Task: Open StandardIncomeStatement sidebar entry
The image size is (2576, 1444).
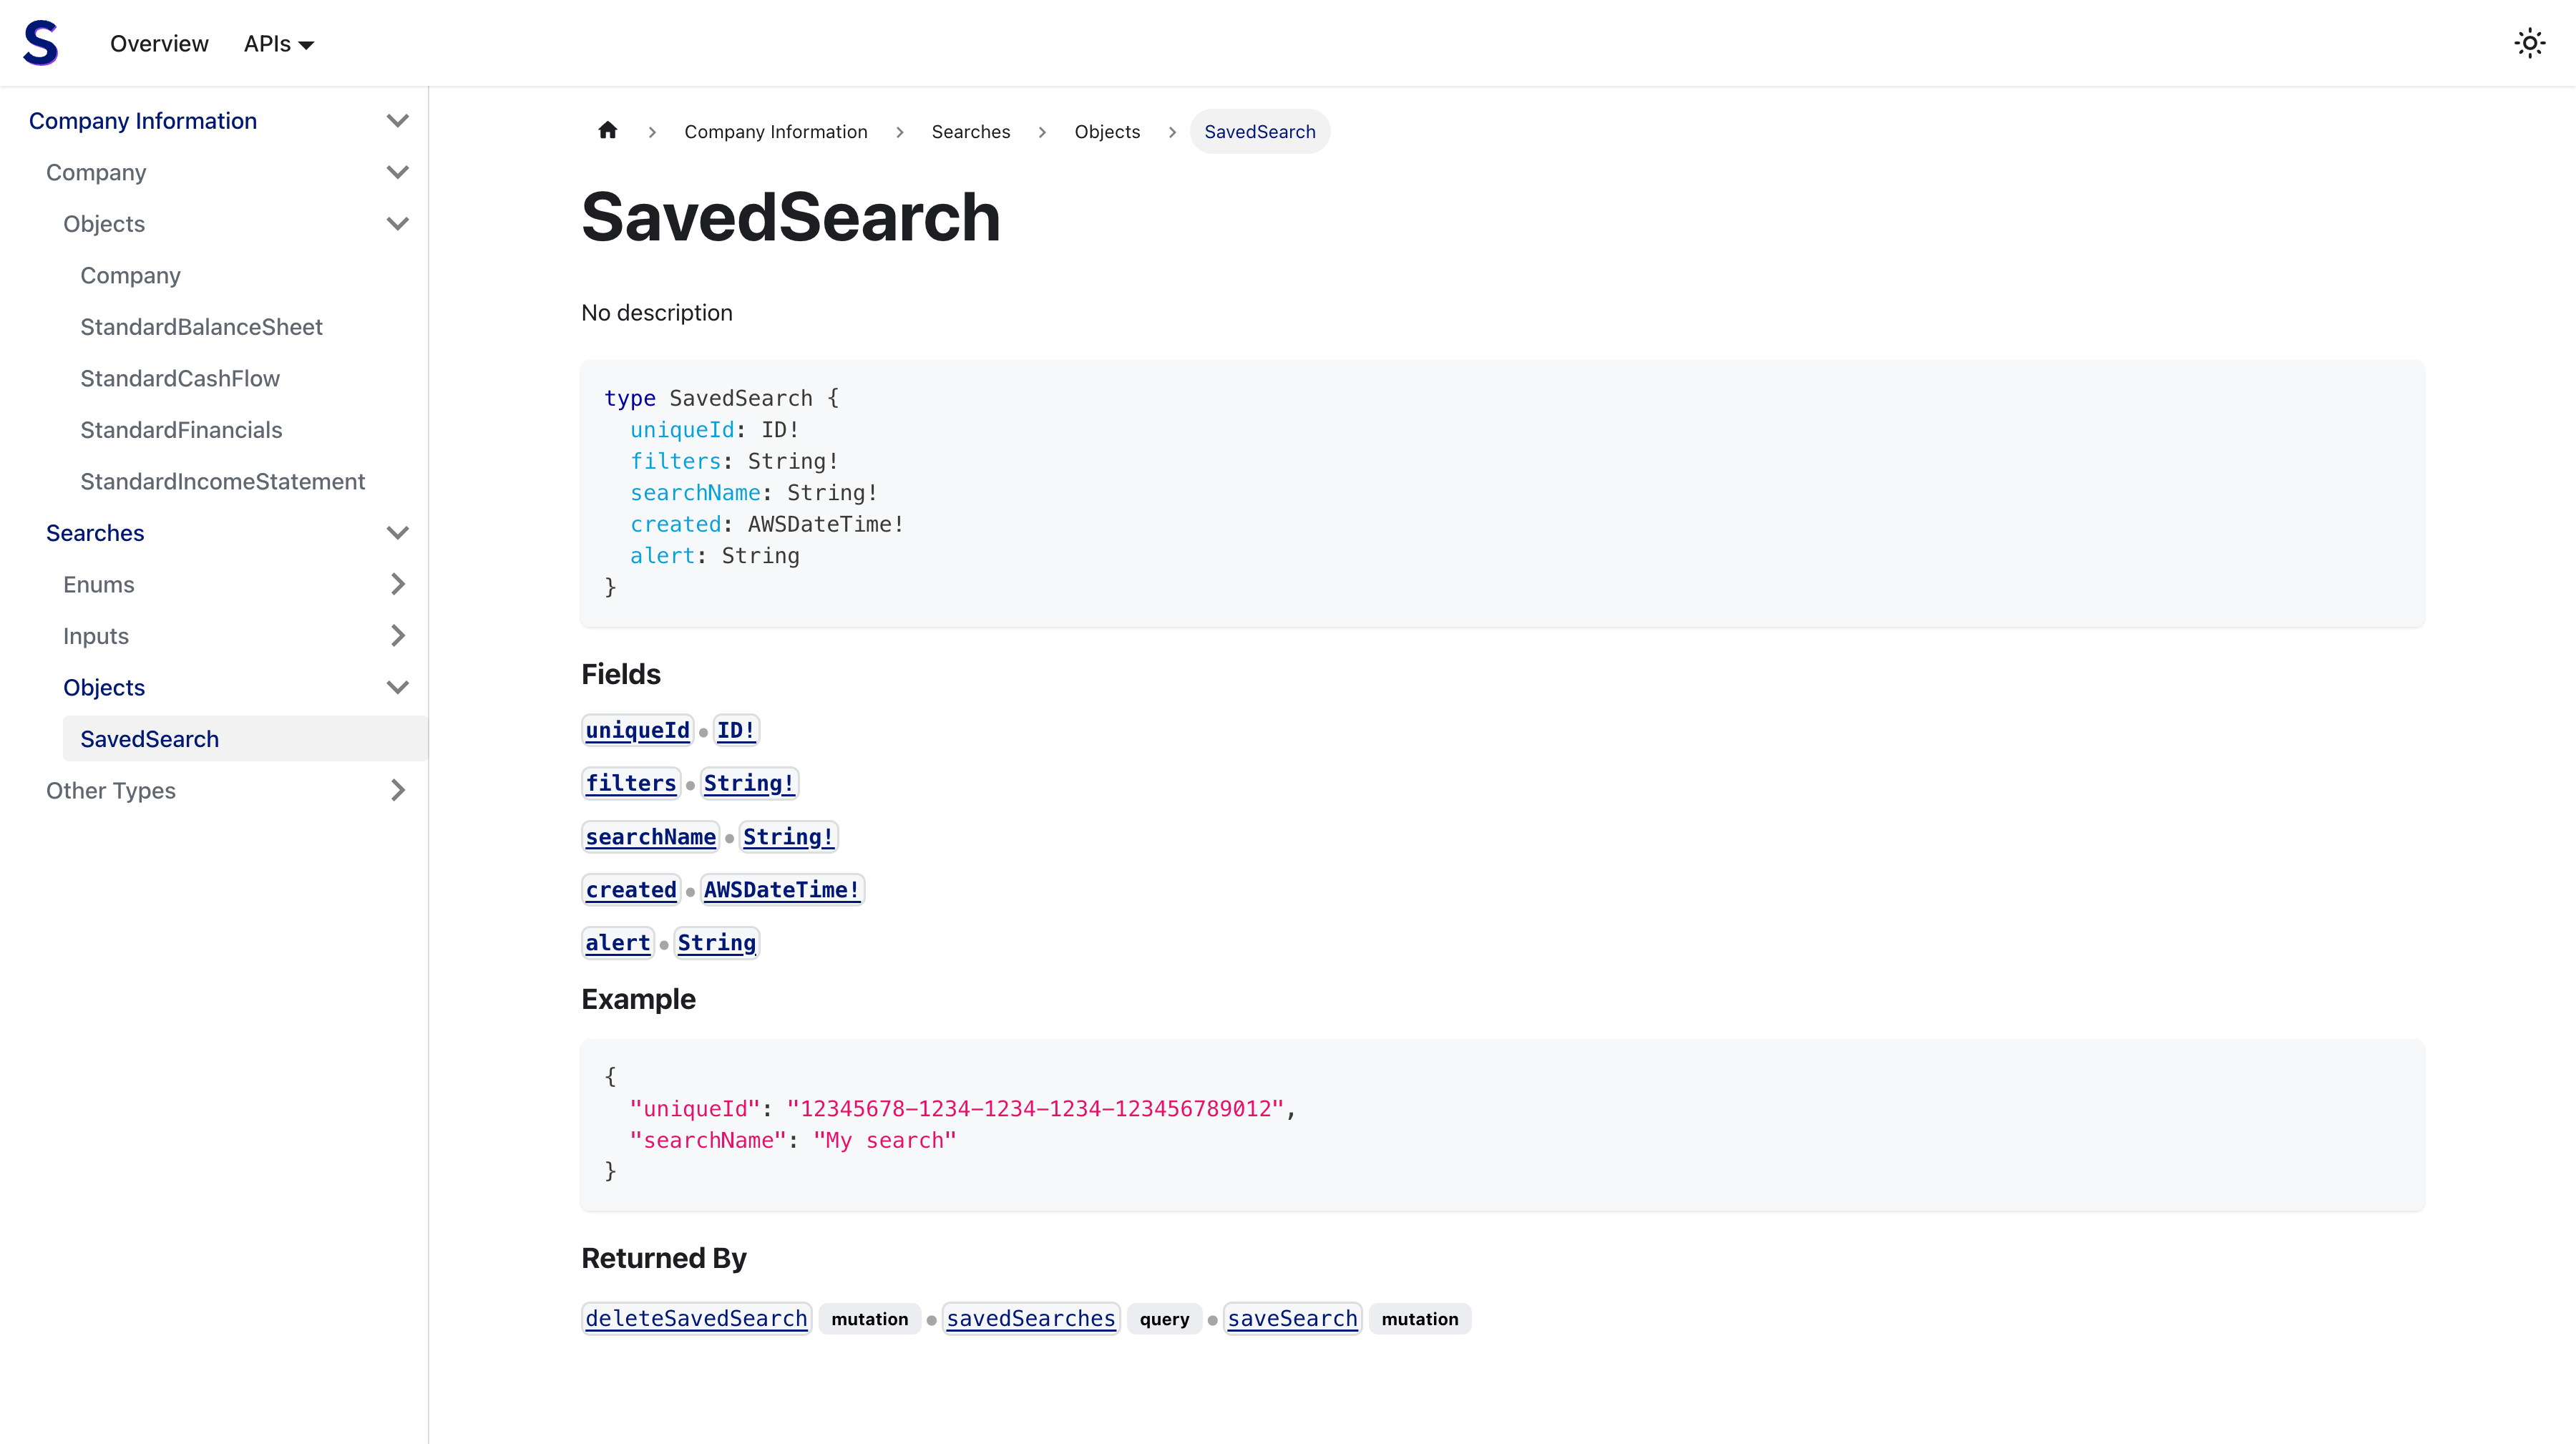Action: click(222, 481)
